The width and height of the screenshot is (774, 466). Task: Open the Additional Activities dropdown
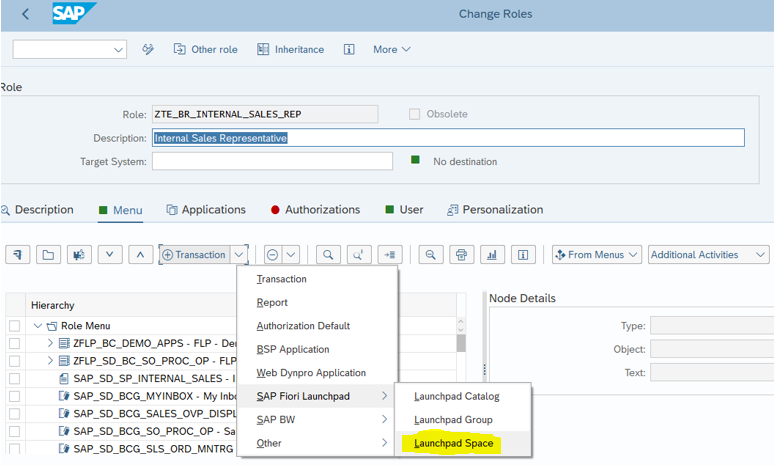pyautogui.click(x=708, y=255)
